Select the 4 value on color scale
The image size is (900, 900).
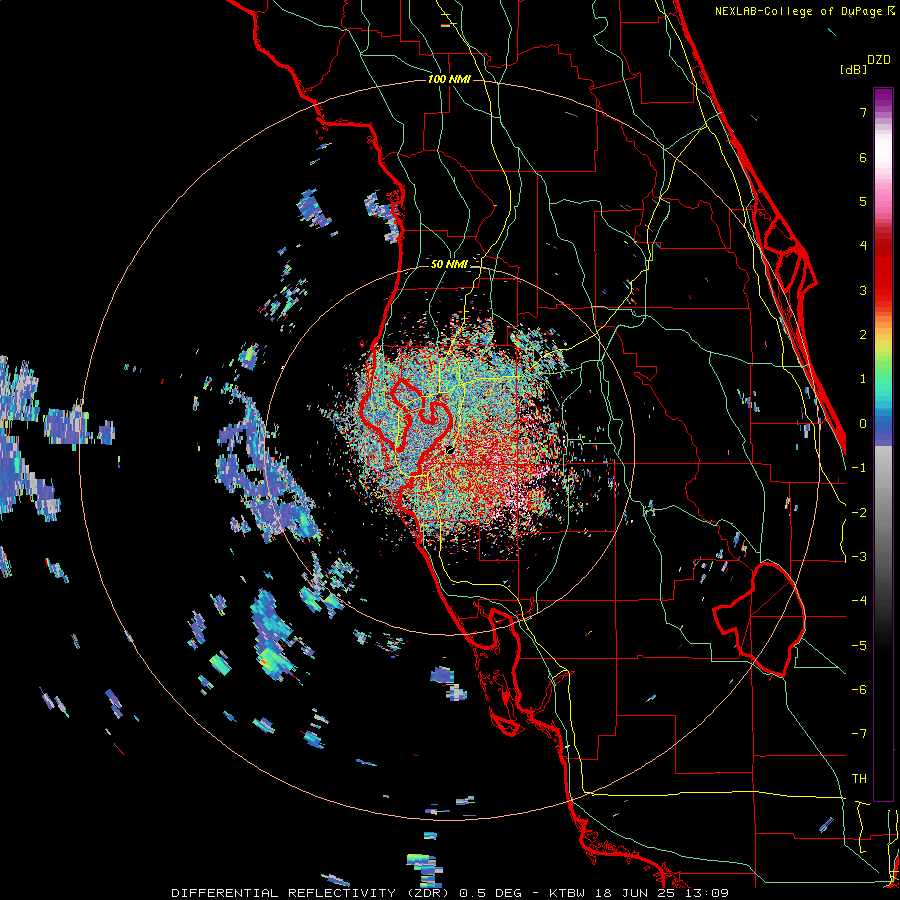pos(863,246)
